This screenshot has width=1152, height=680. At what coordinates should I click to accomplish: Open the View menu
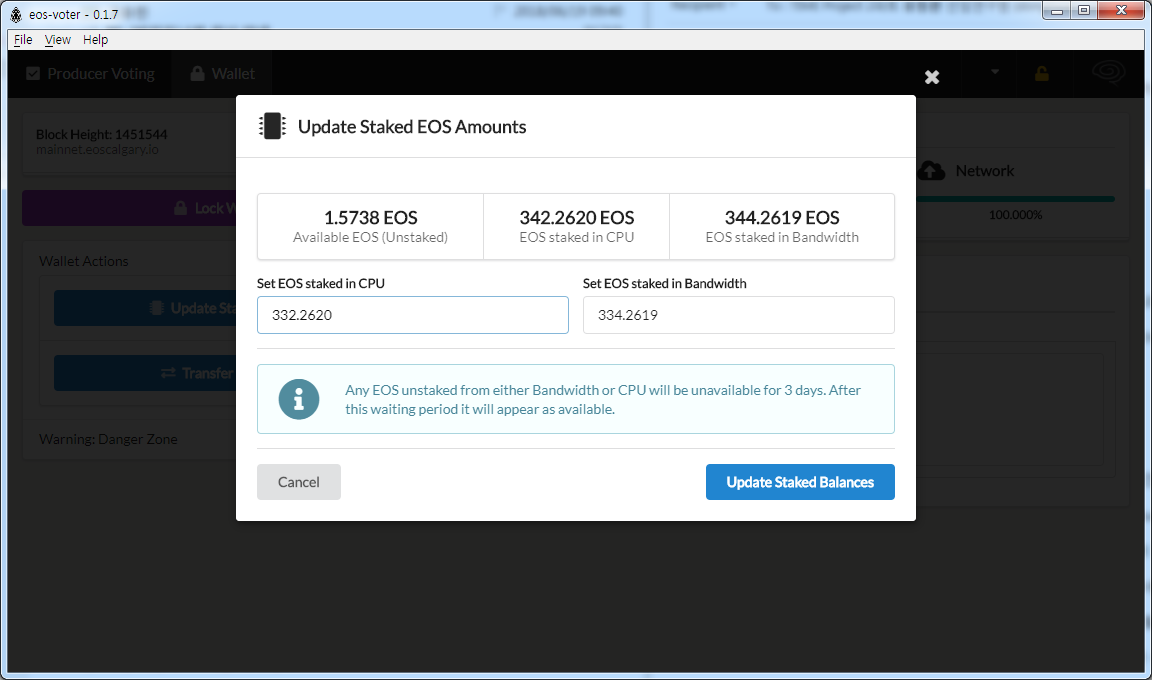point(57,40)
